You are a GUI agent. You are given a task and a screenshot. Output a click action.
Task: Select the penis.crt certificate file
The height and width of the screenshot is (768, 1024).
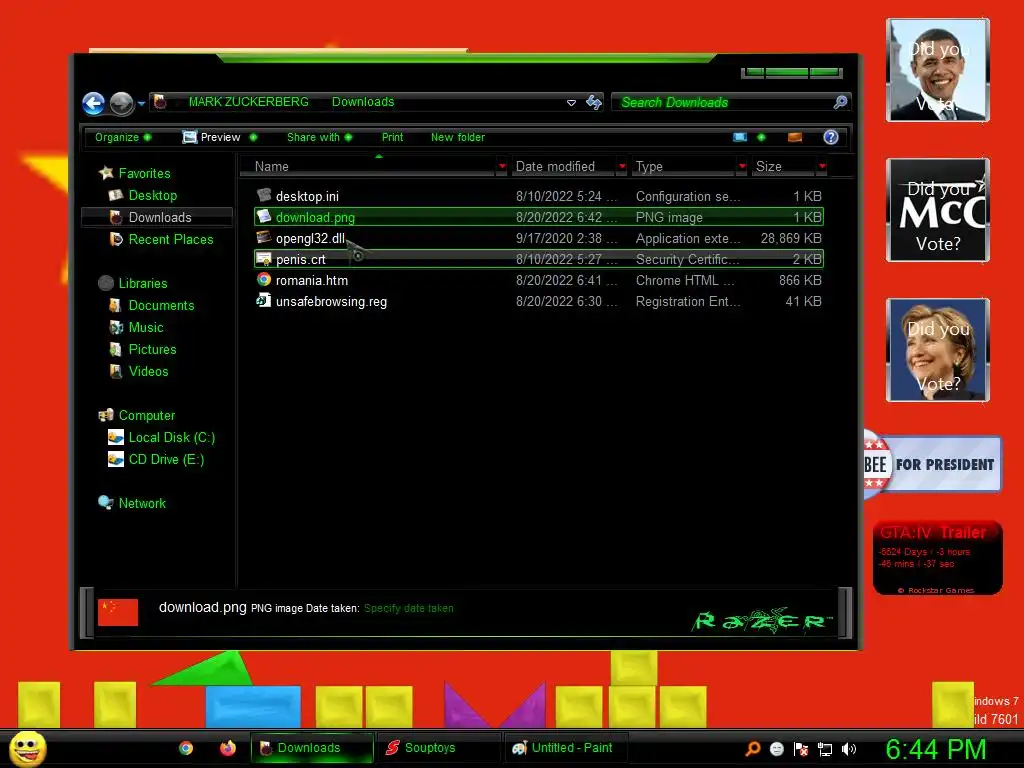539,259
